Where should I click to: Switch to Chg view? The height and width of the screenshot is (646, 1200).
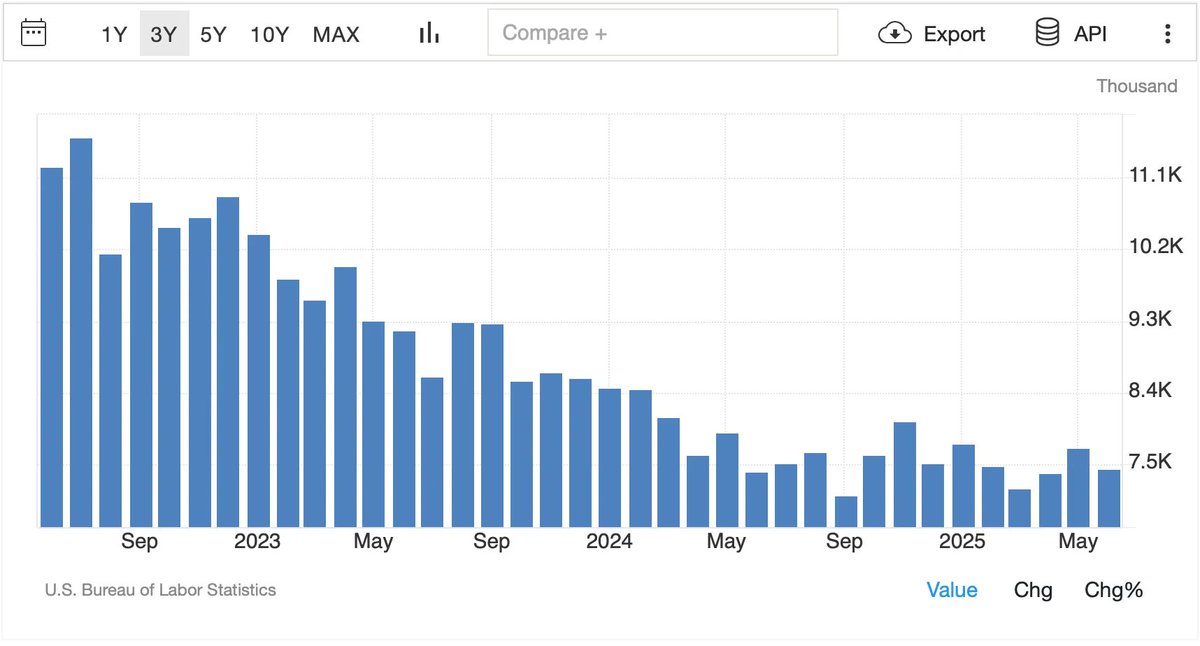click(1033, 590)
